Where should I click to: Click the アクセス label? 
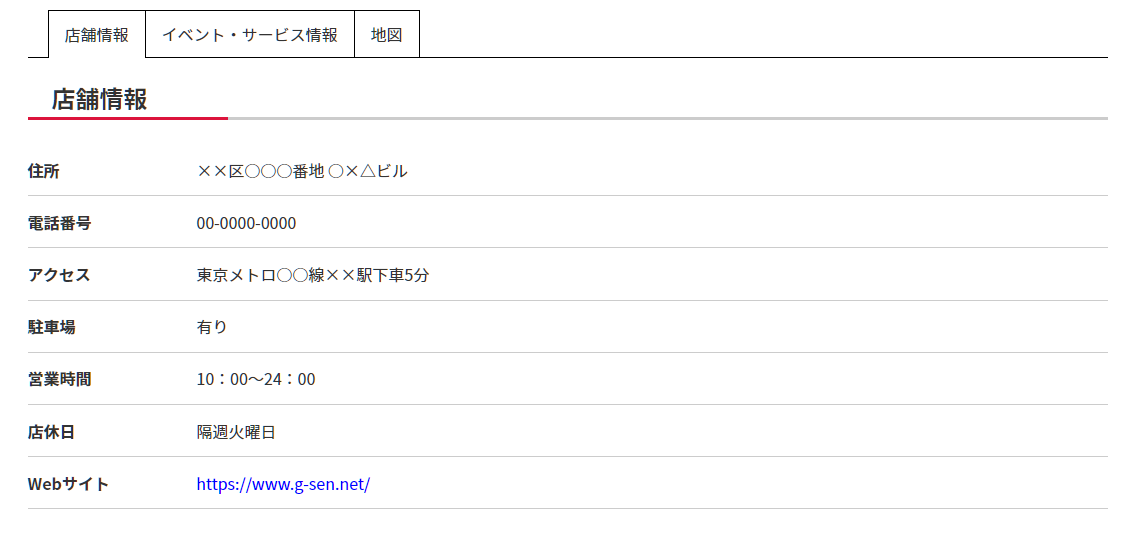coord(59,276)
